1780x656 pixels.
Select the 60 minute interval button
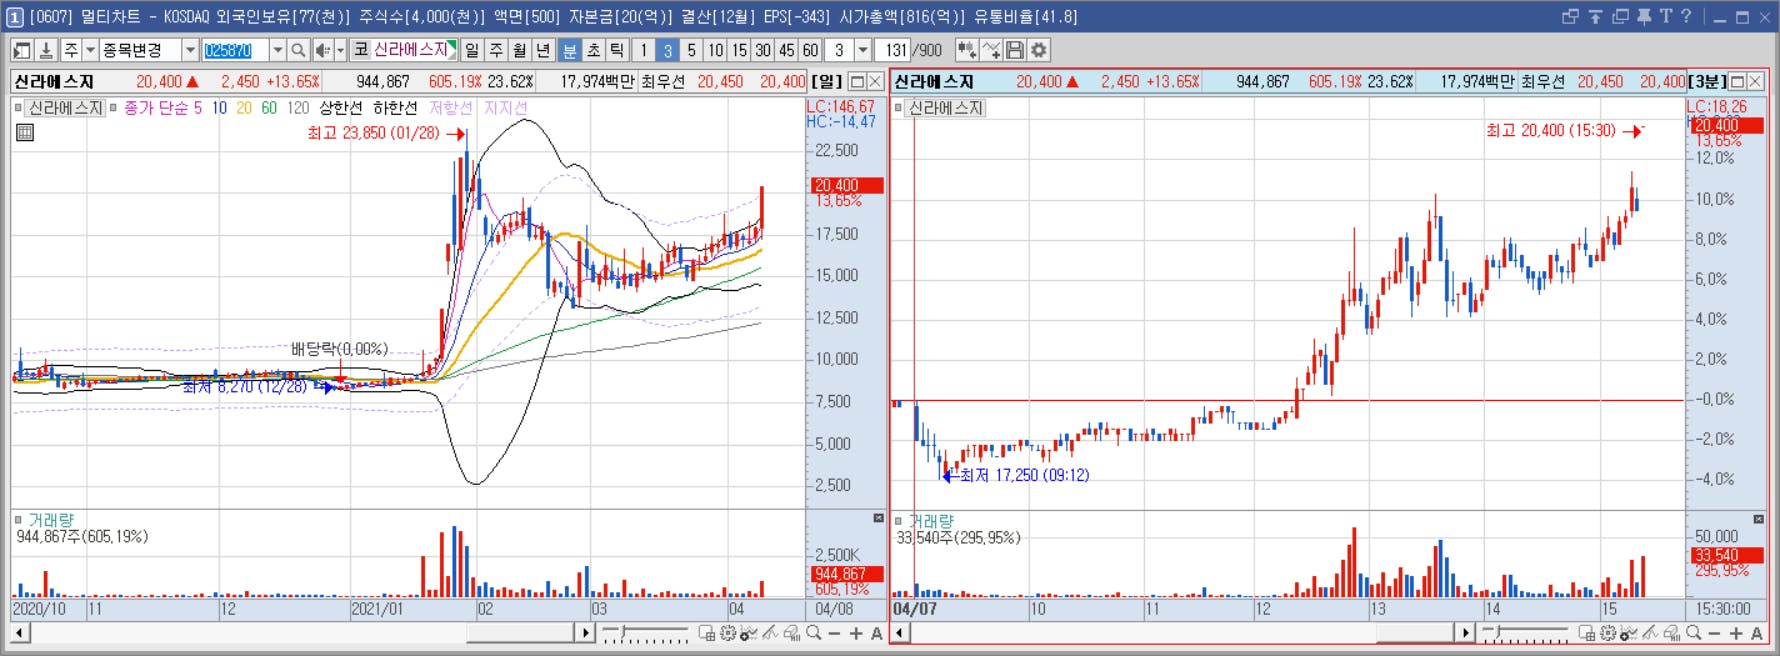pos(811,50)
